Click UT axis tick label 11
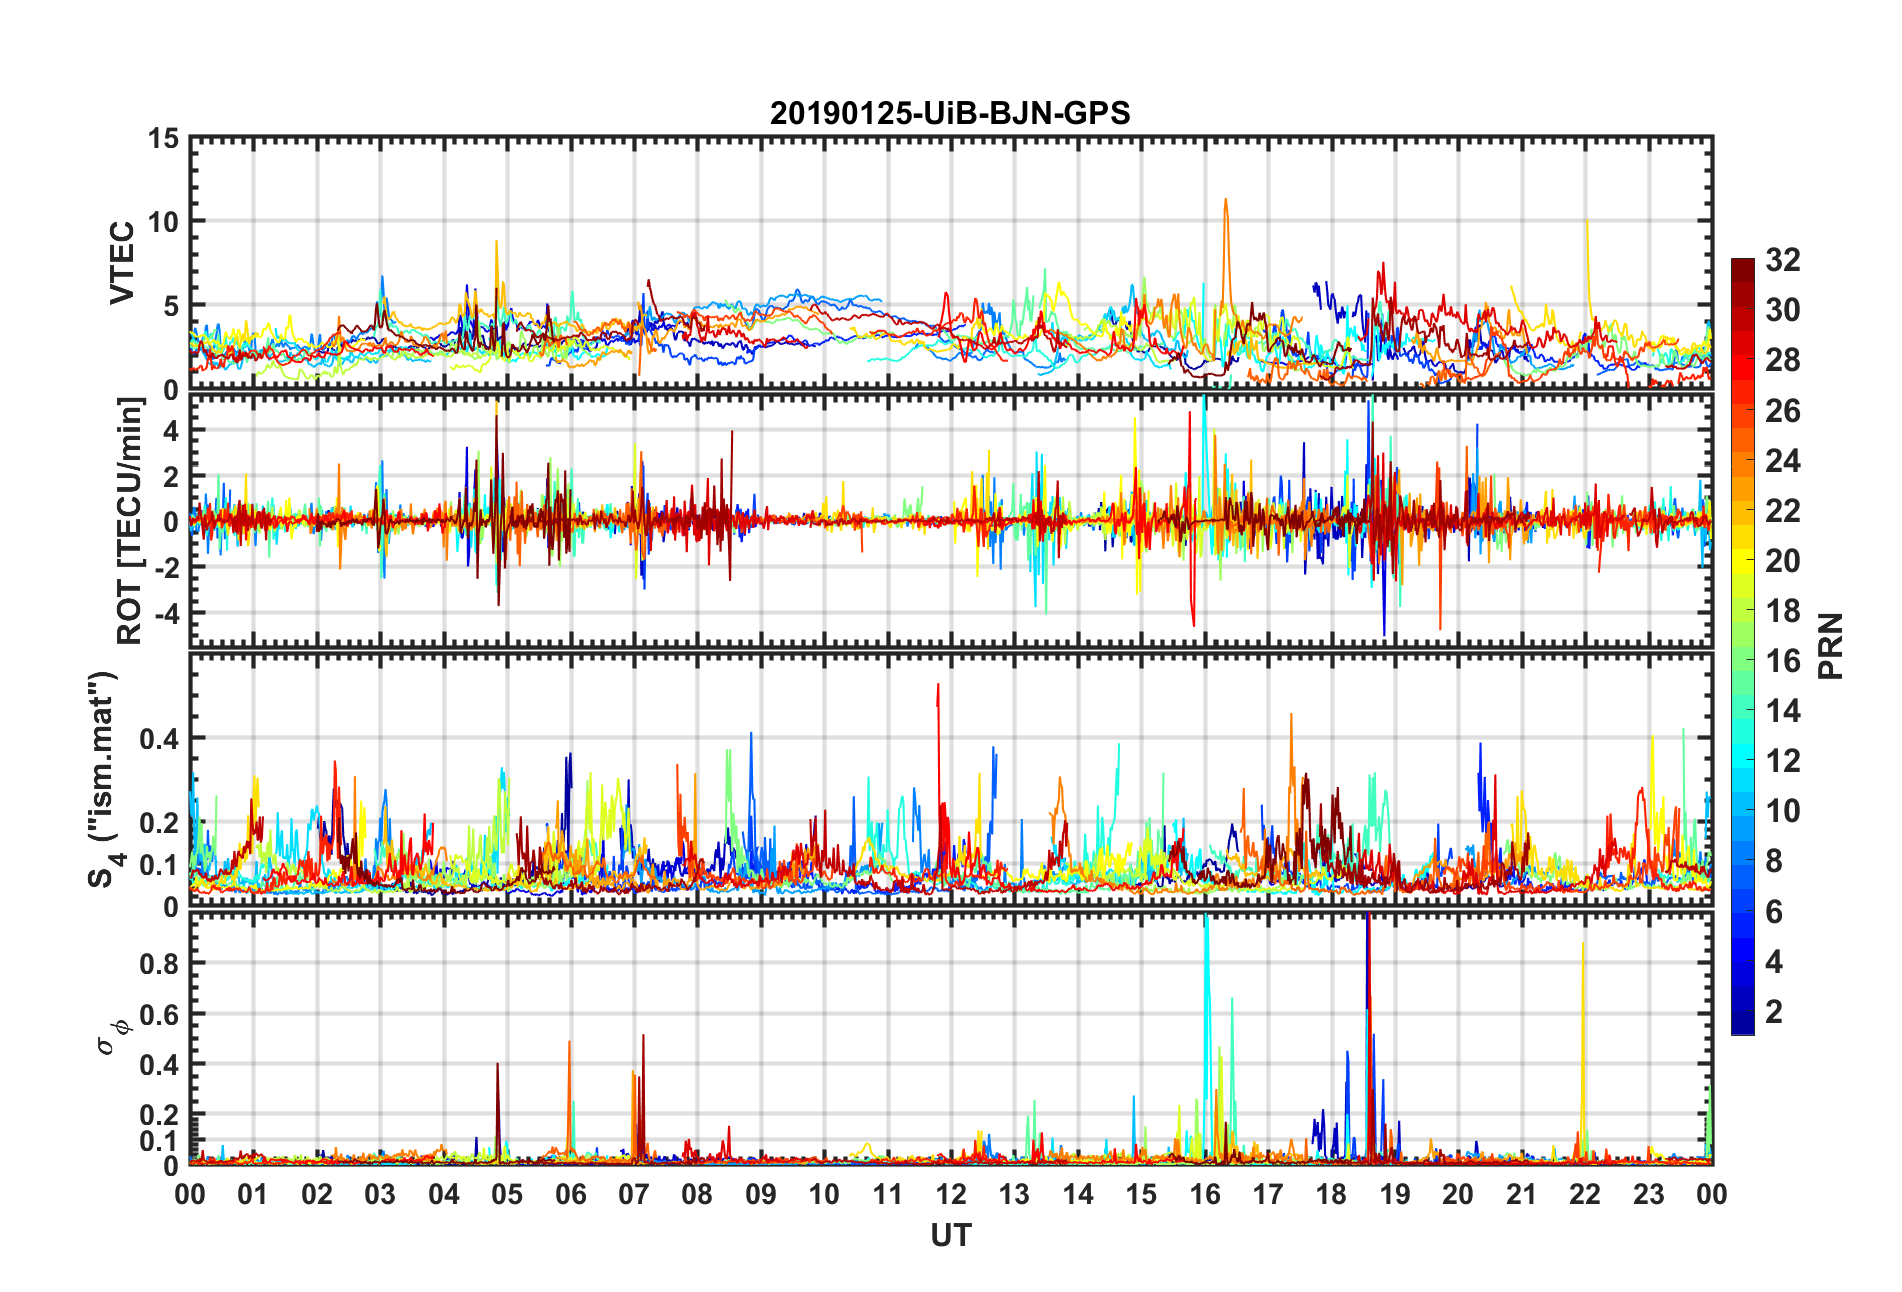The image size is (1902, 1292). click(888, 1194)
